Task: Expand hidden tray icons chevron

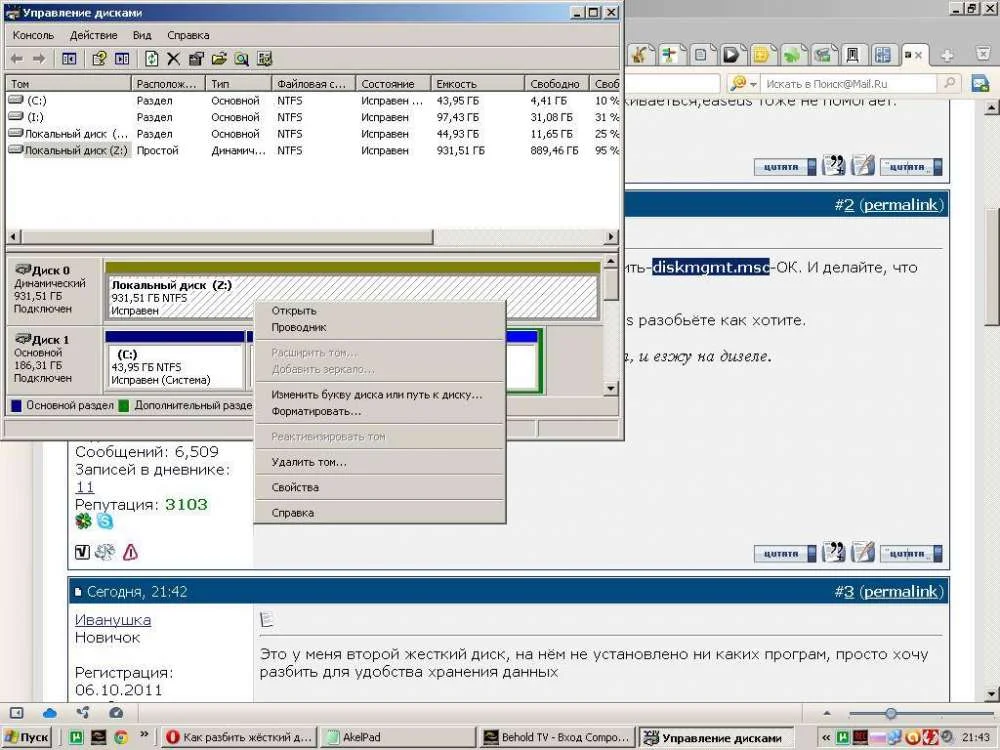Action: 826,737
